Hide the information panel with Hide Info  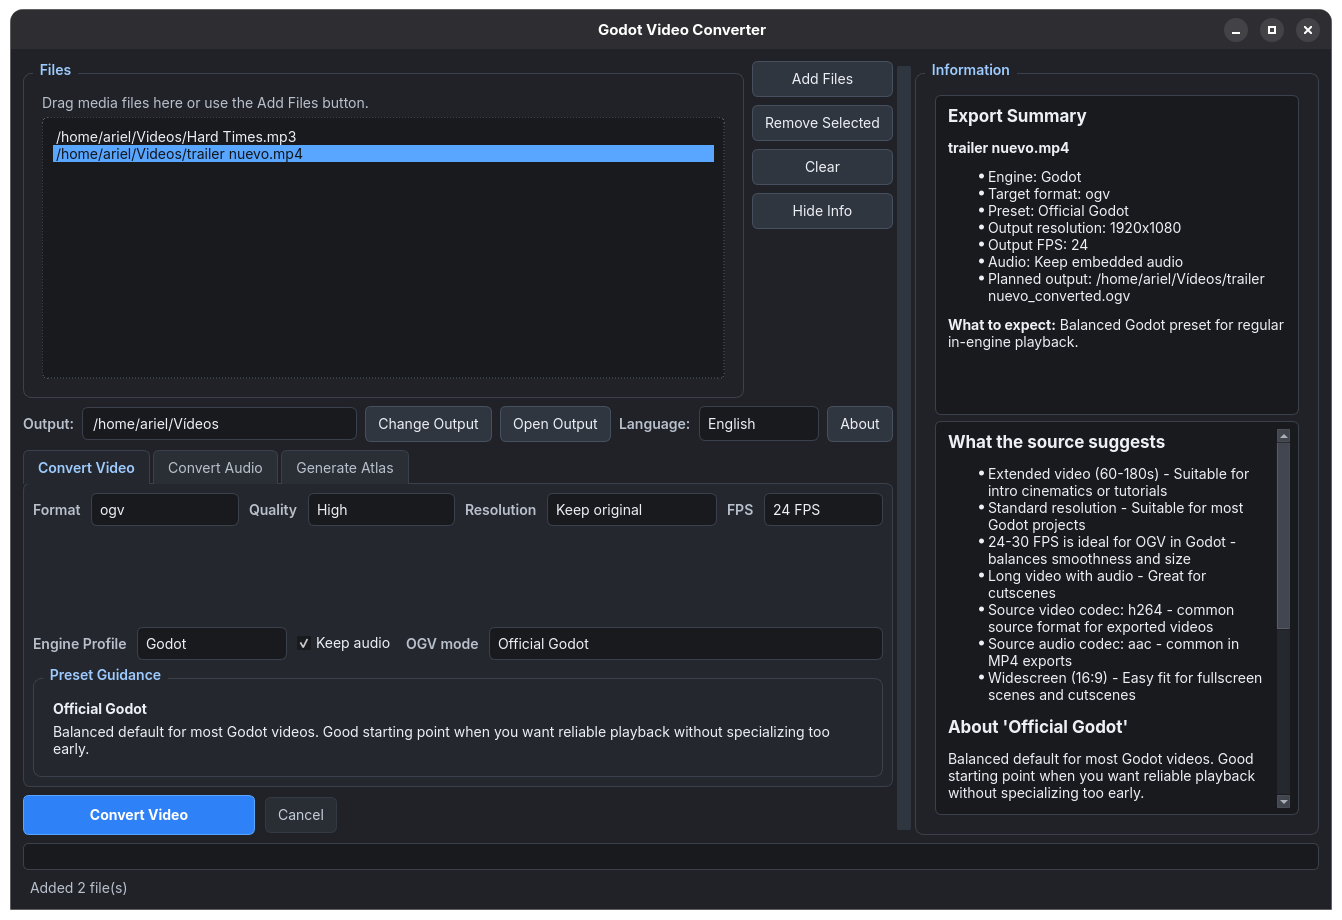(822, 211)
